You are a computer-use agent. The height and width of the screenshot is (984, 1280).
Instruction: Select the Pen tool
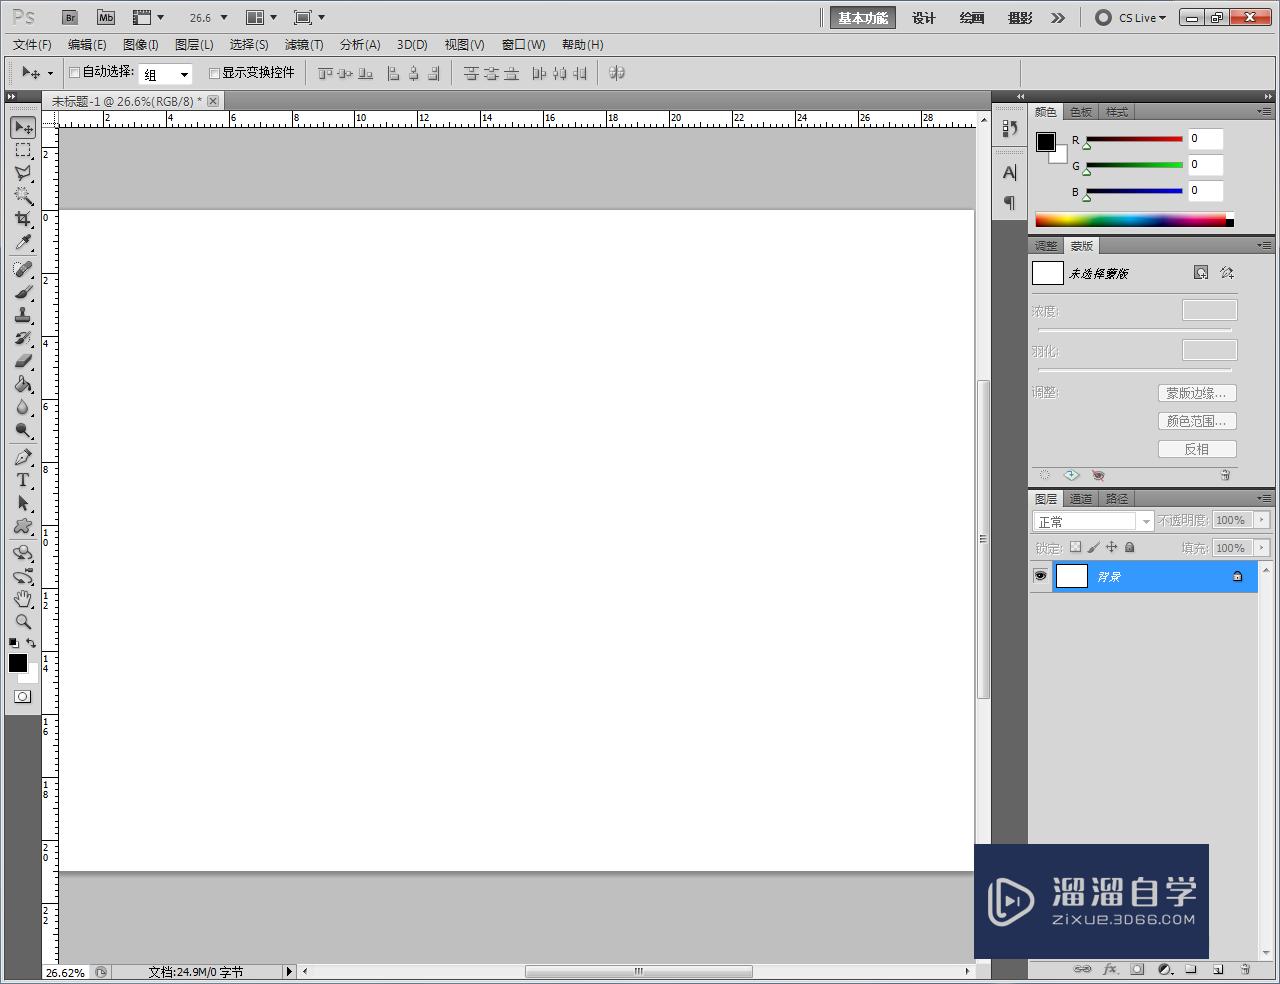click(x=23, y=457)
